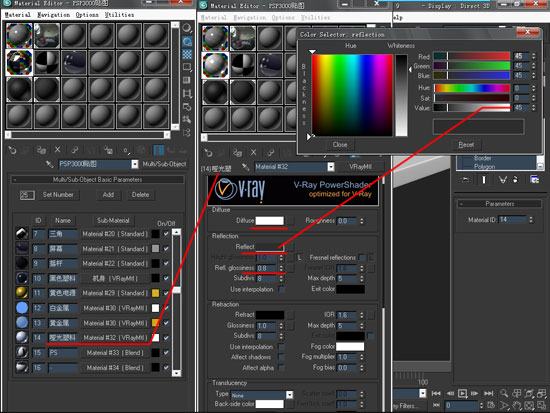The height and width of the screenshot is (413, 550).
Task: Click the Make Preview filmstrip icon
Action: coord(187,93)
